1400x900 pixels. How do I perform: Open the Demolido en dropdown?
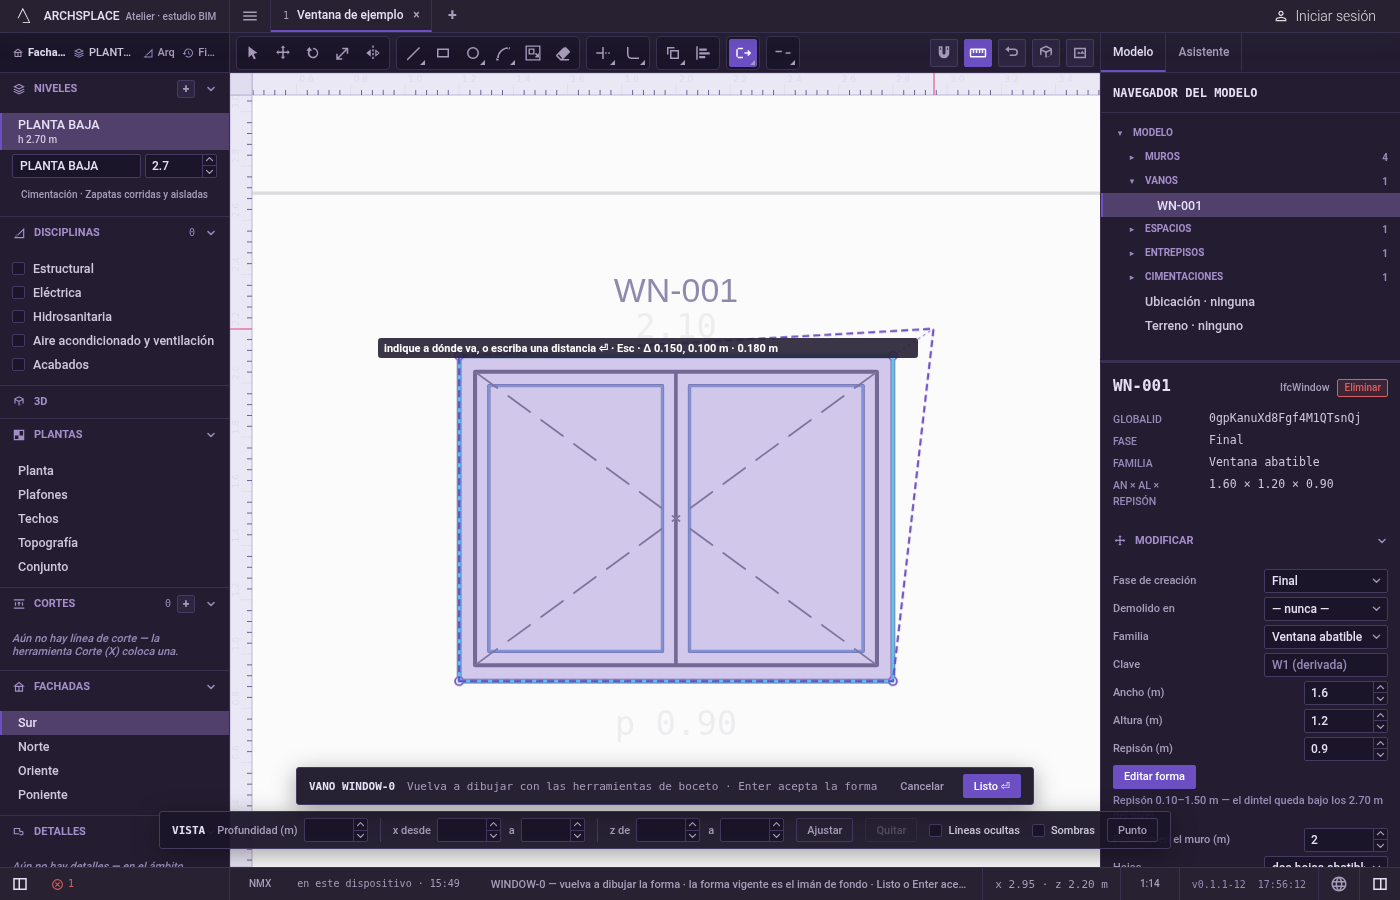point(1326,609)
